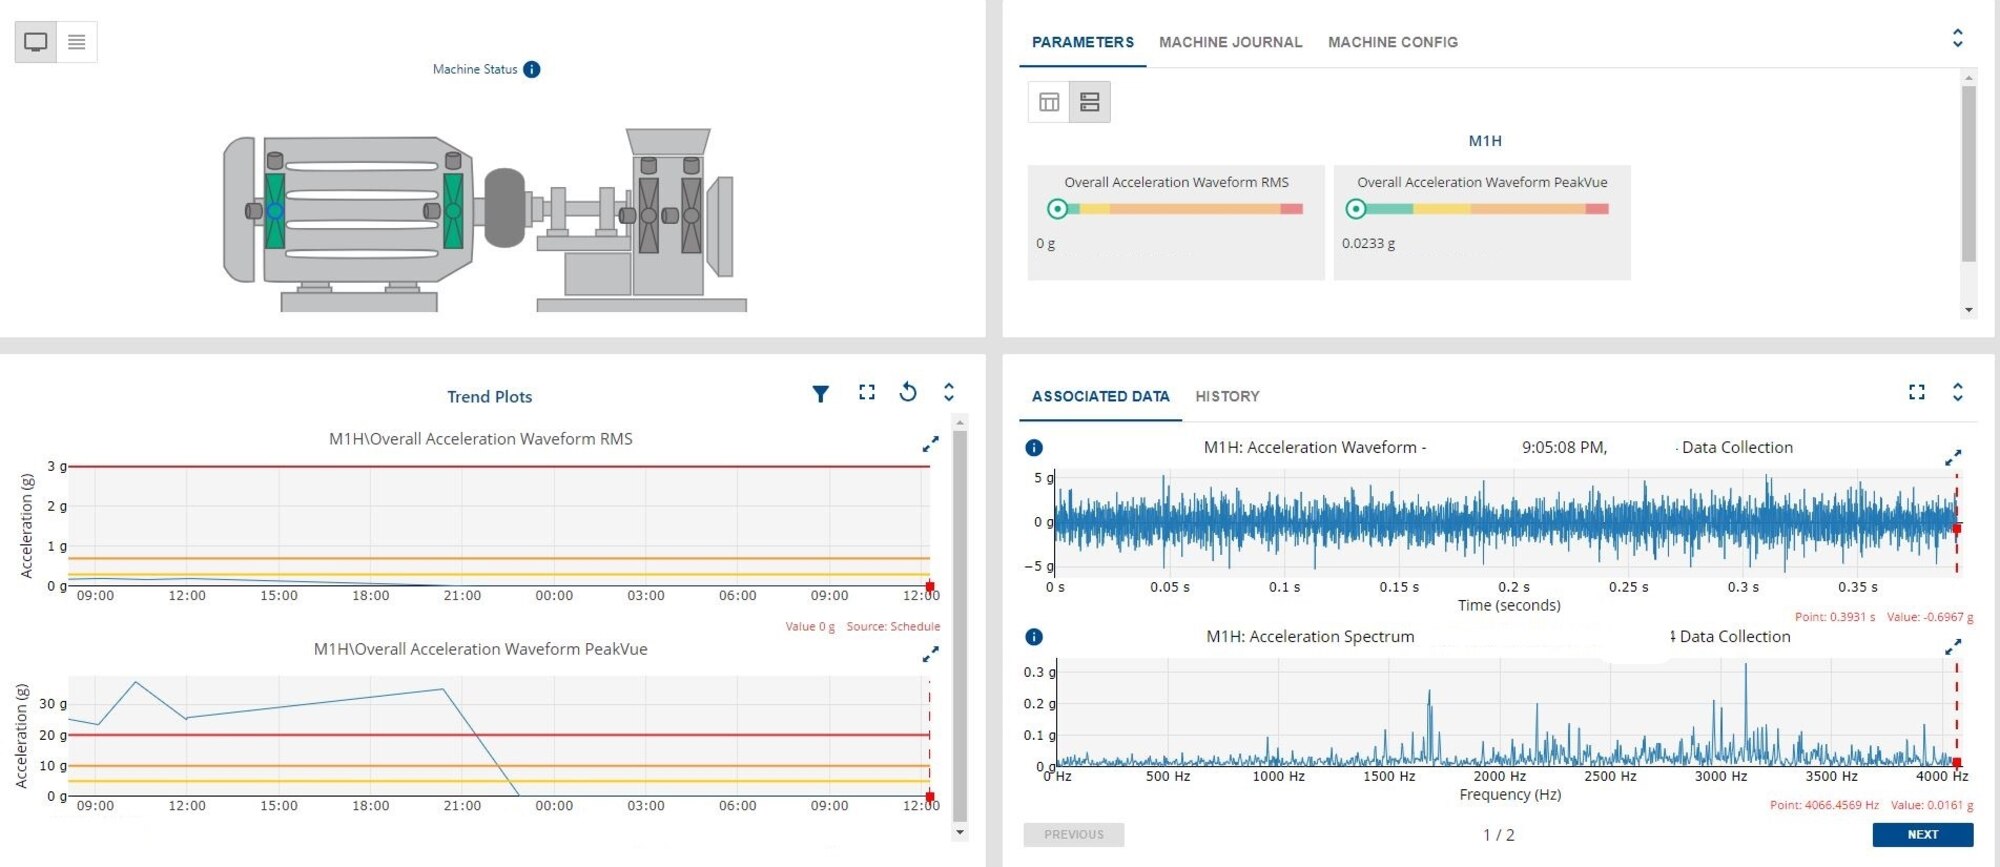The width and height of the screenshot is (2000, 867).
Task: Click the Trend Plots title
Action: (489, 397)
